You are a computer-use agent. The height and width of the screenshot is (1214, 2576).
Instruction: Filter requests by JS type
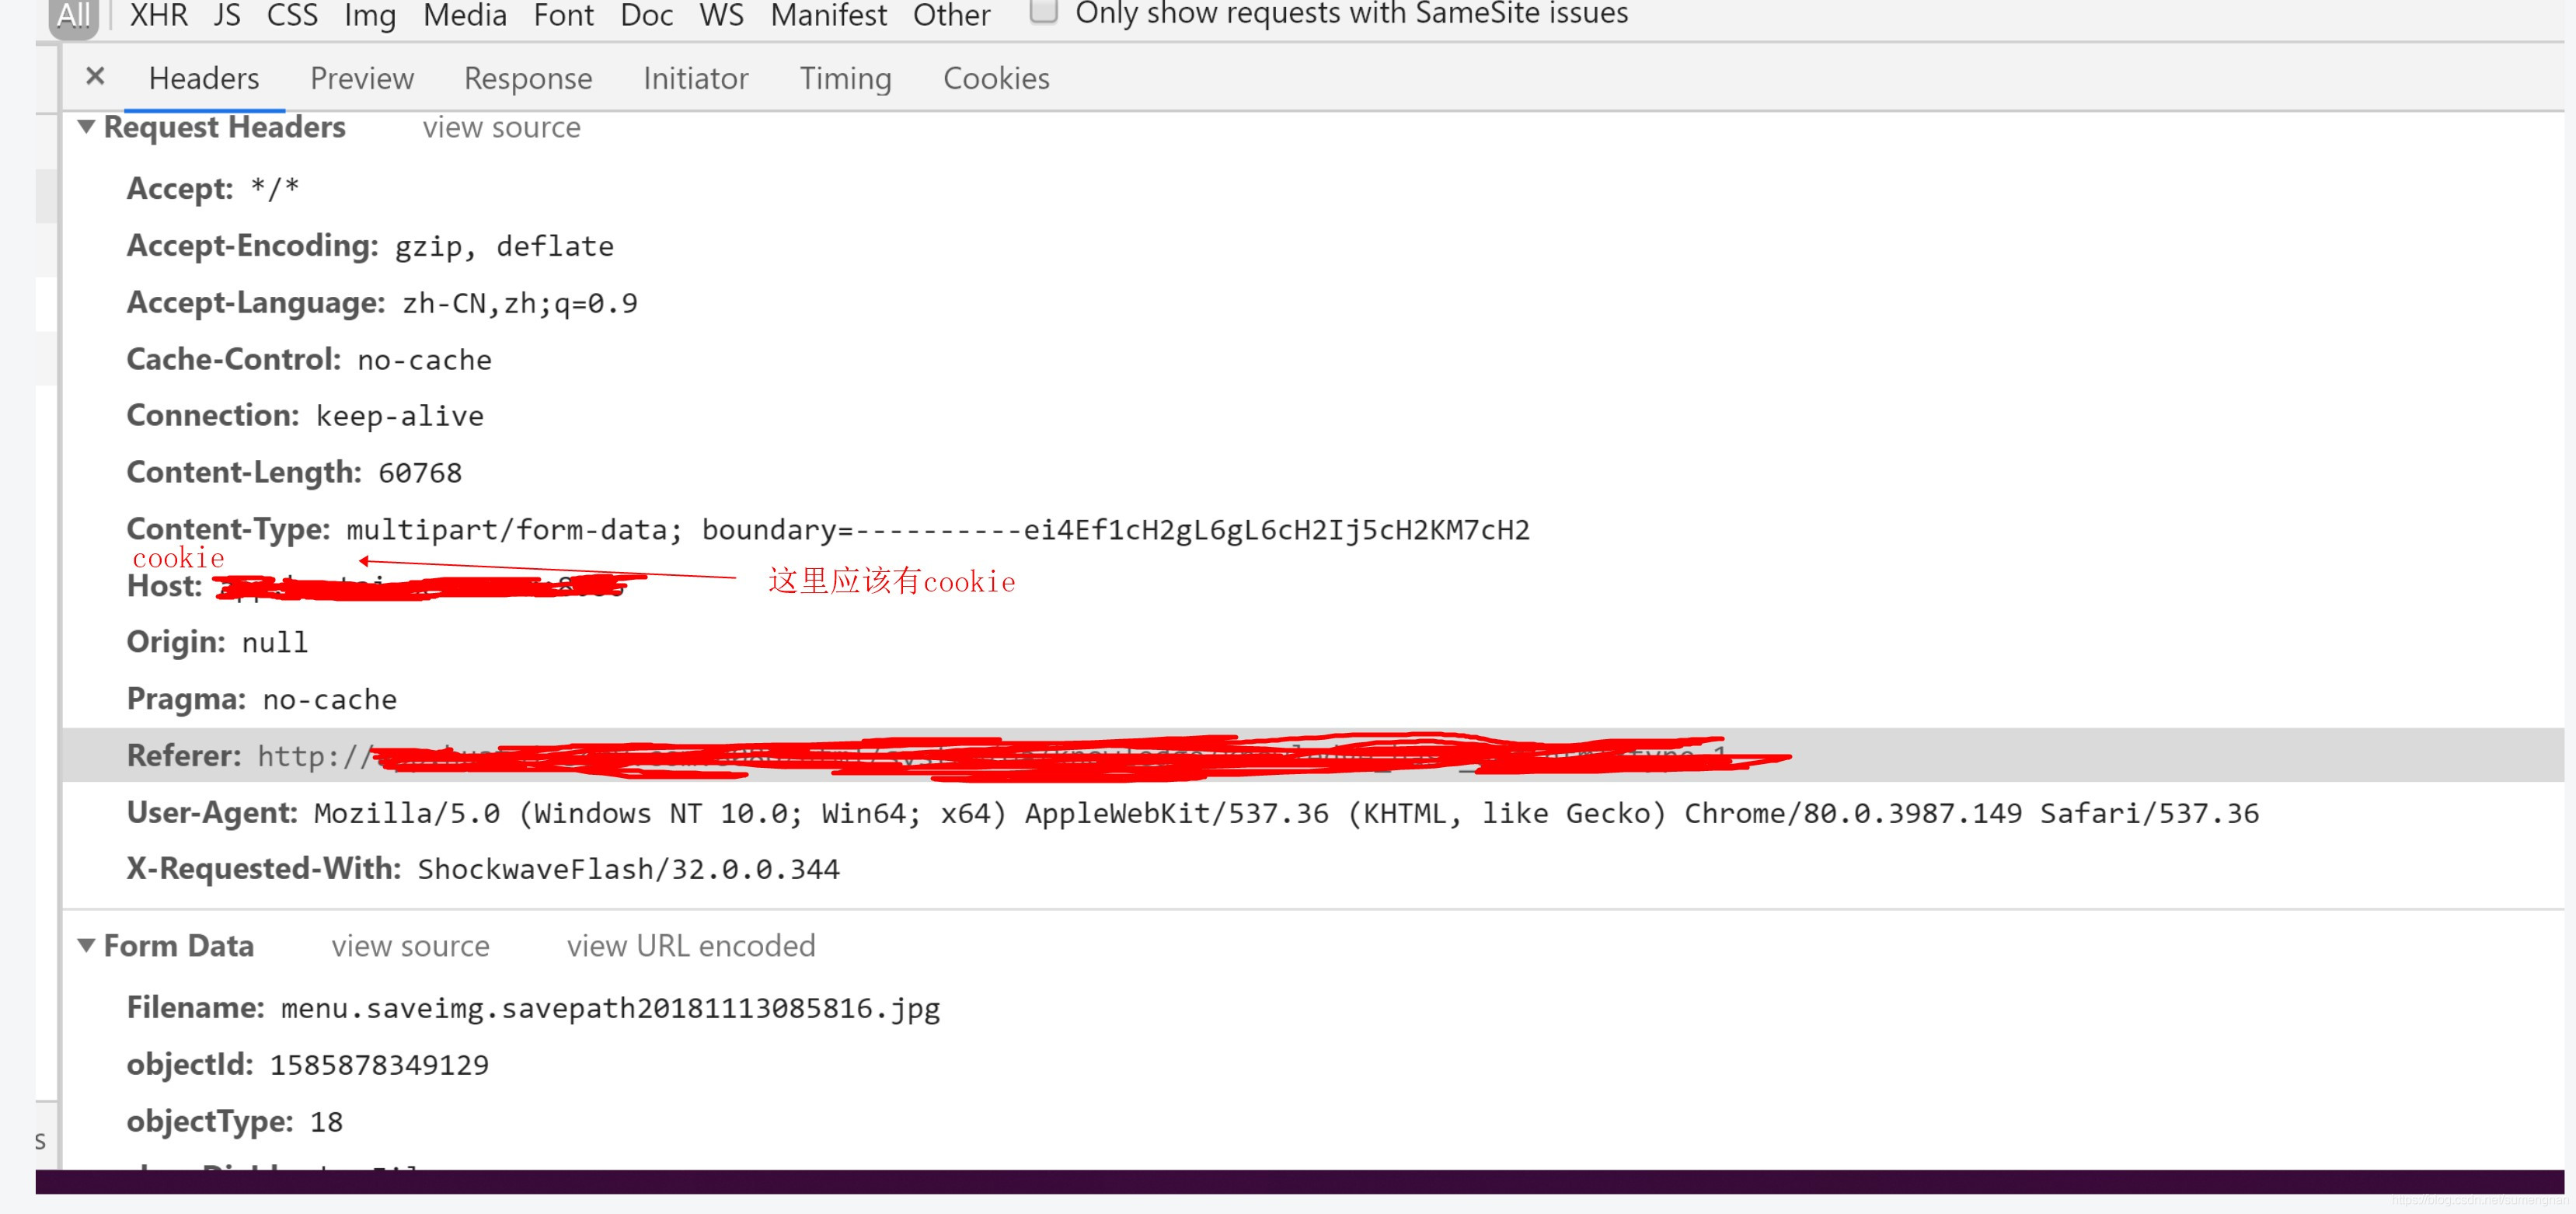coord(226,15)
